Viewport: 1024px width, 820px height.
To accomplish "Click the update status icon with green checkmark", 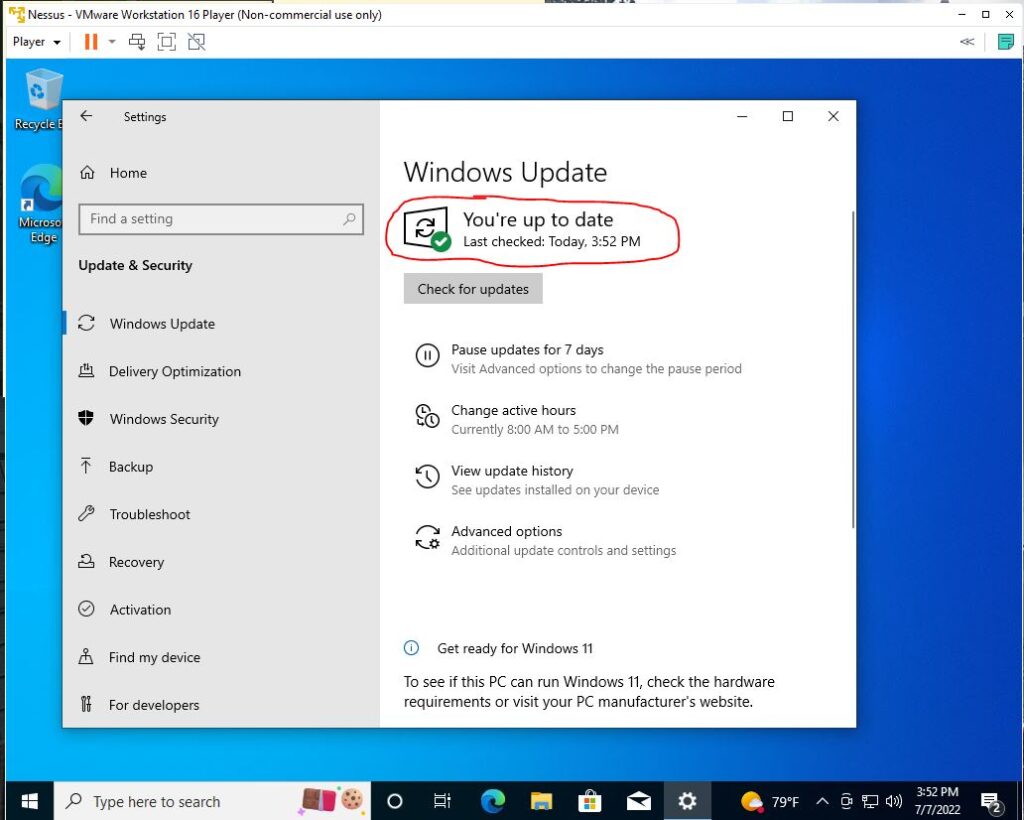I will click(x=428, y=229).
